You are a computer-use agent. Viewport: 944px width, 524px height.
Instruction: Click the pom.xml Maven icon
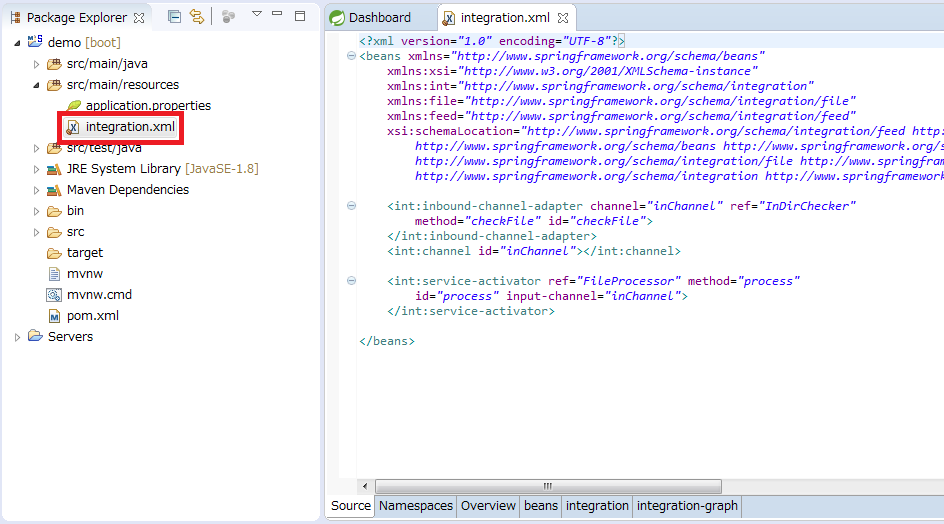coord(54,316)
